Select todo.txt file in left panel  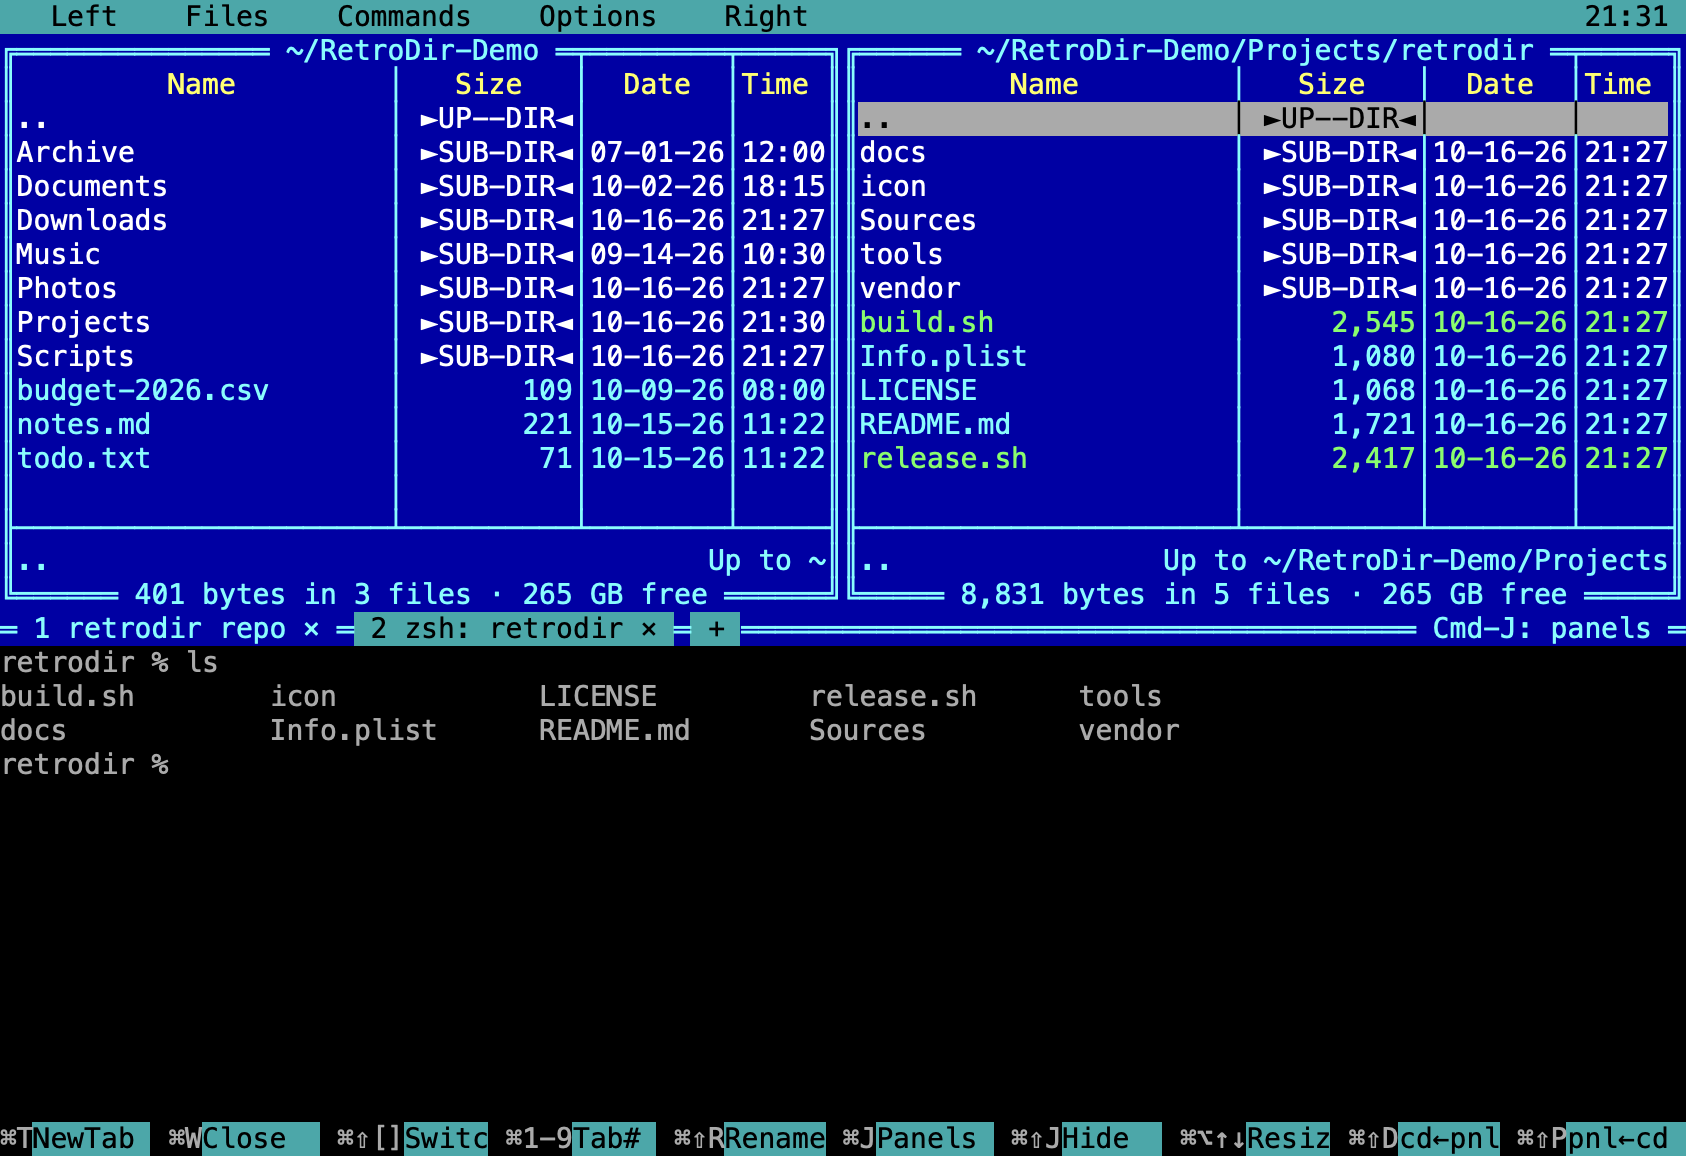[421, 458]
